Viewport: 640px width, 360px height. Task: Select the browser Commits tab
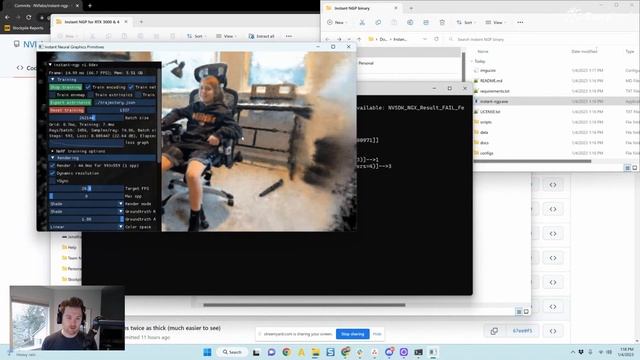(x=43, y=6)
